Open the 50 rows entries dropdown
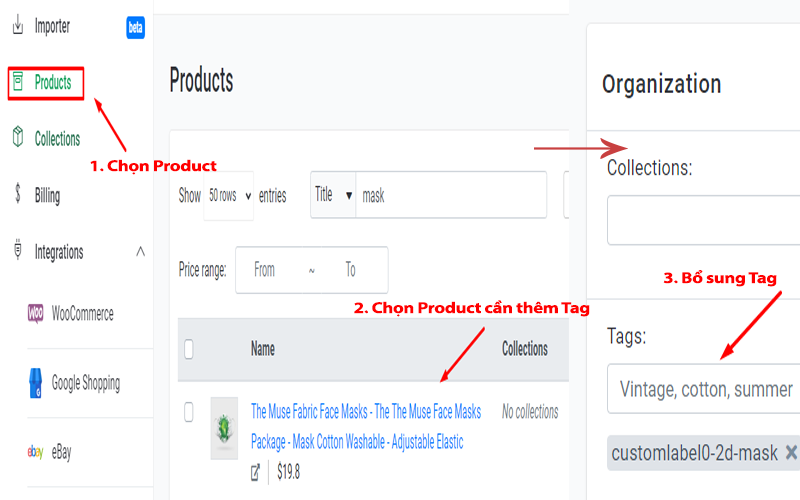 click(x=229, y=196)
